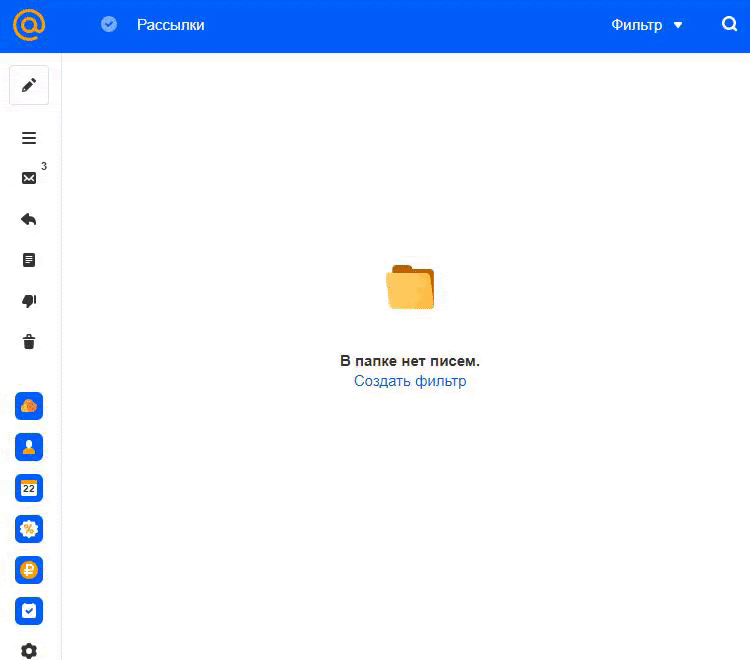This screenshot has width=750, height=660.
Task: Open the Spam thumbs-down folder
Action: pyautogui.click(x=29, y=301)
